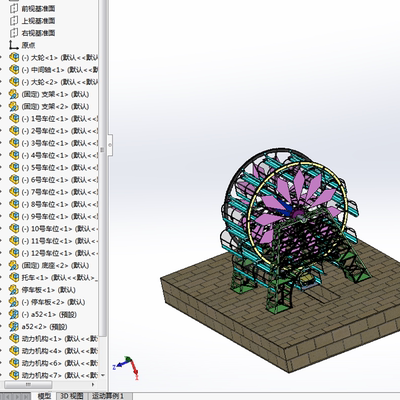Click the 原点 origin icon
Image resolution: width=400 pixels, height=400 pixels.
pos(14,45)
